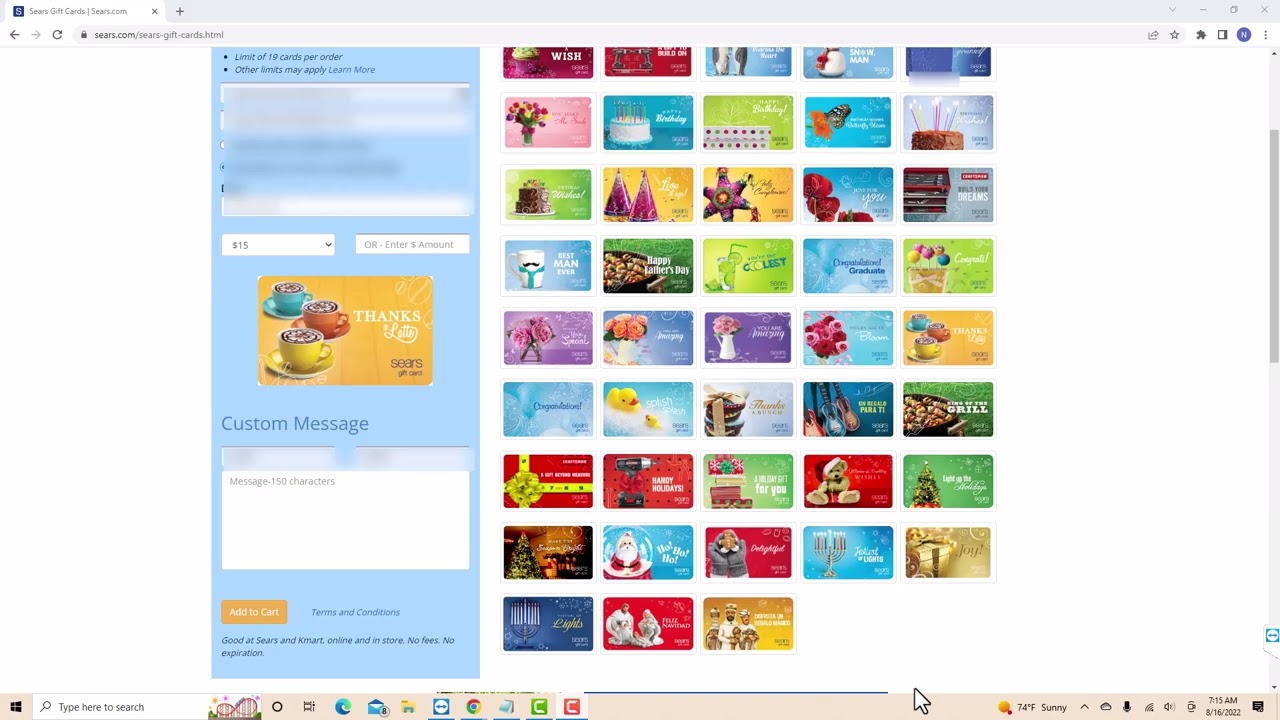Screen dimensions: 1280x720
Task: Select the Ho Ho Ho Santa card
Action: (648, 552)
